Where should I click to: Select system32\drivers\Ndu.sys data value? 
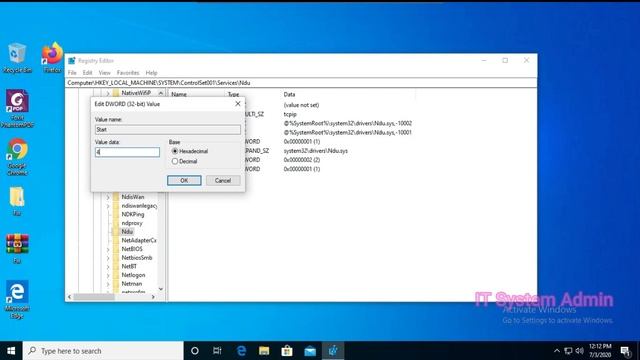click(x=316, y=151)
